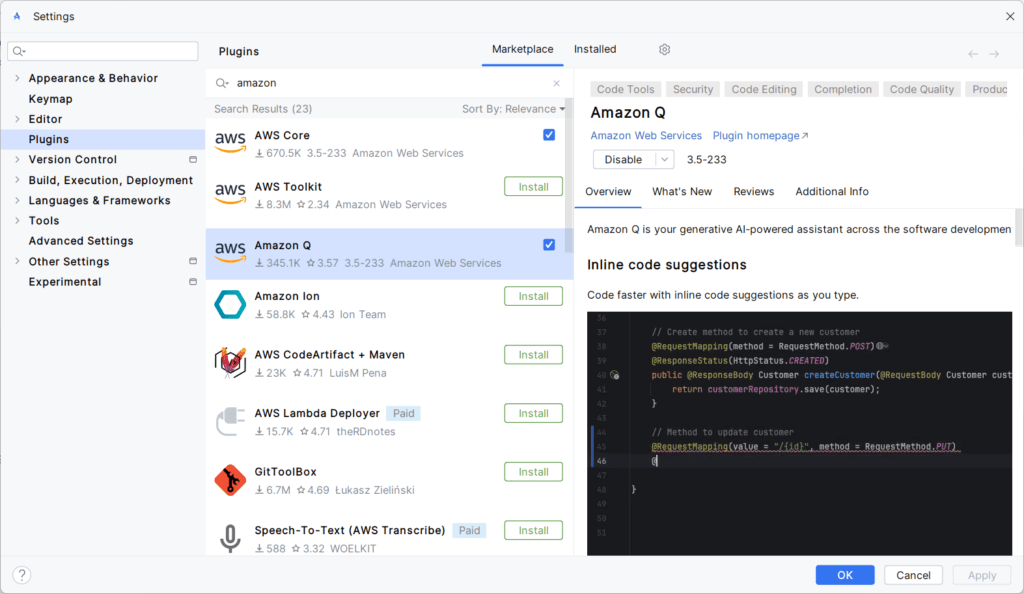Navigate forward with the right arrow
1024x594 pixels.
[994, 54]
